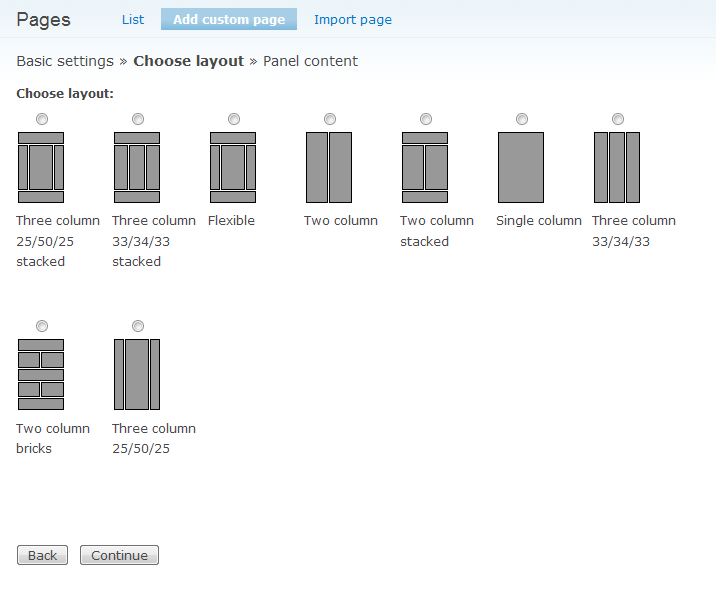Click the Three column 33/34/33 stacked layout icon
716x597 pixels.
137,167
